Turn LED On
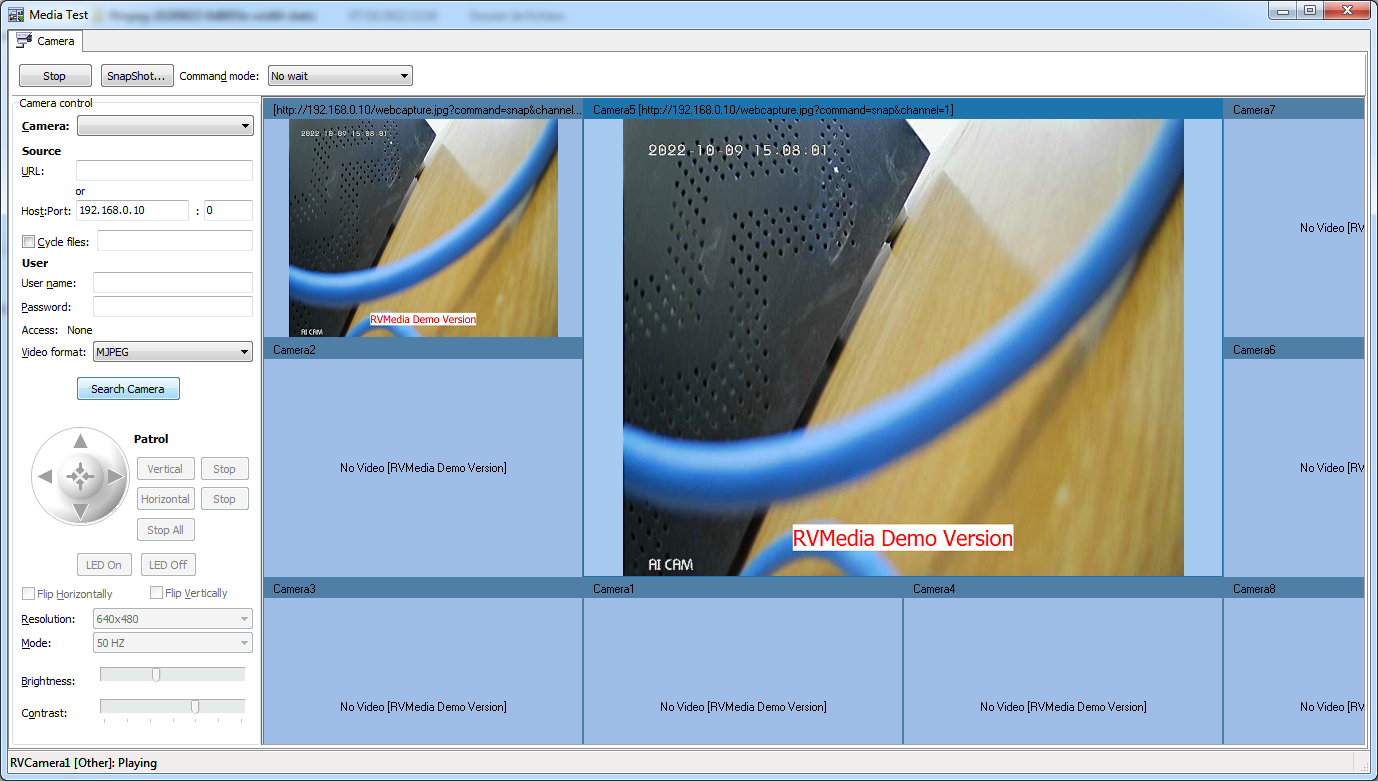The height and width of the screenshot is (781, 1378). tap(103, 565)
